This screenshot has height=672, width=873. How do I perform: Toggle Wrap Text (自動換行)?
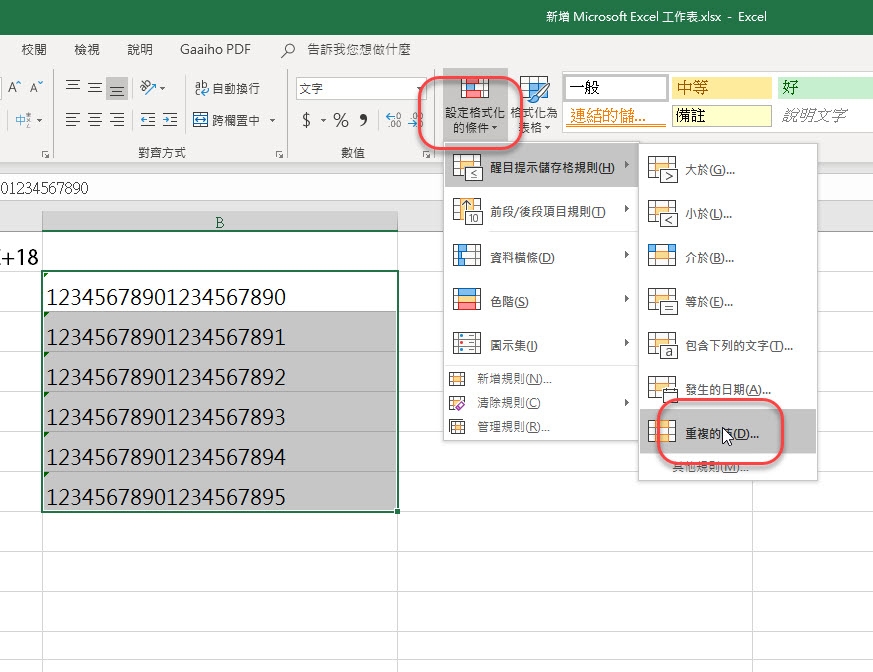[x=227, y=88]
